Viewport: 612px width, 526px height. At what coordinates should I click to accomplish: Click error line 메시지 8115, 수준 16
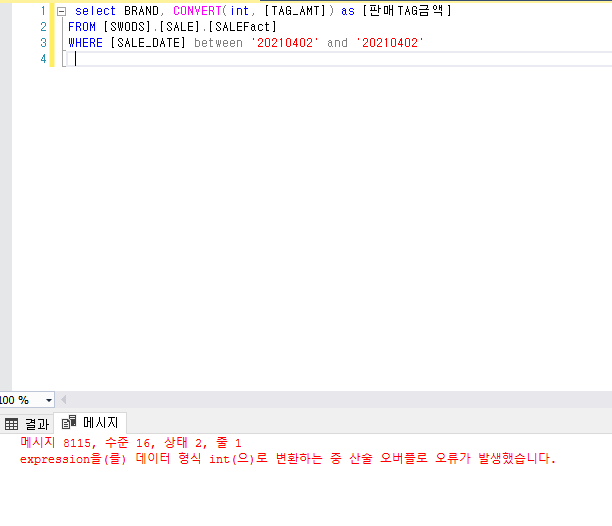click(131, 443)
